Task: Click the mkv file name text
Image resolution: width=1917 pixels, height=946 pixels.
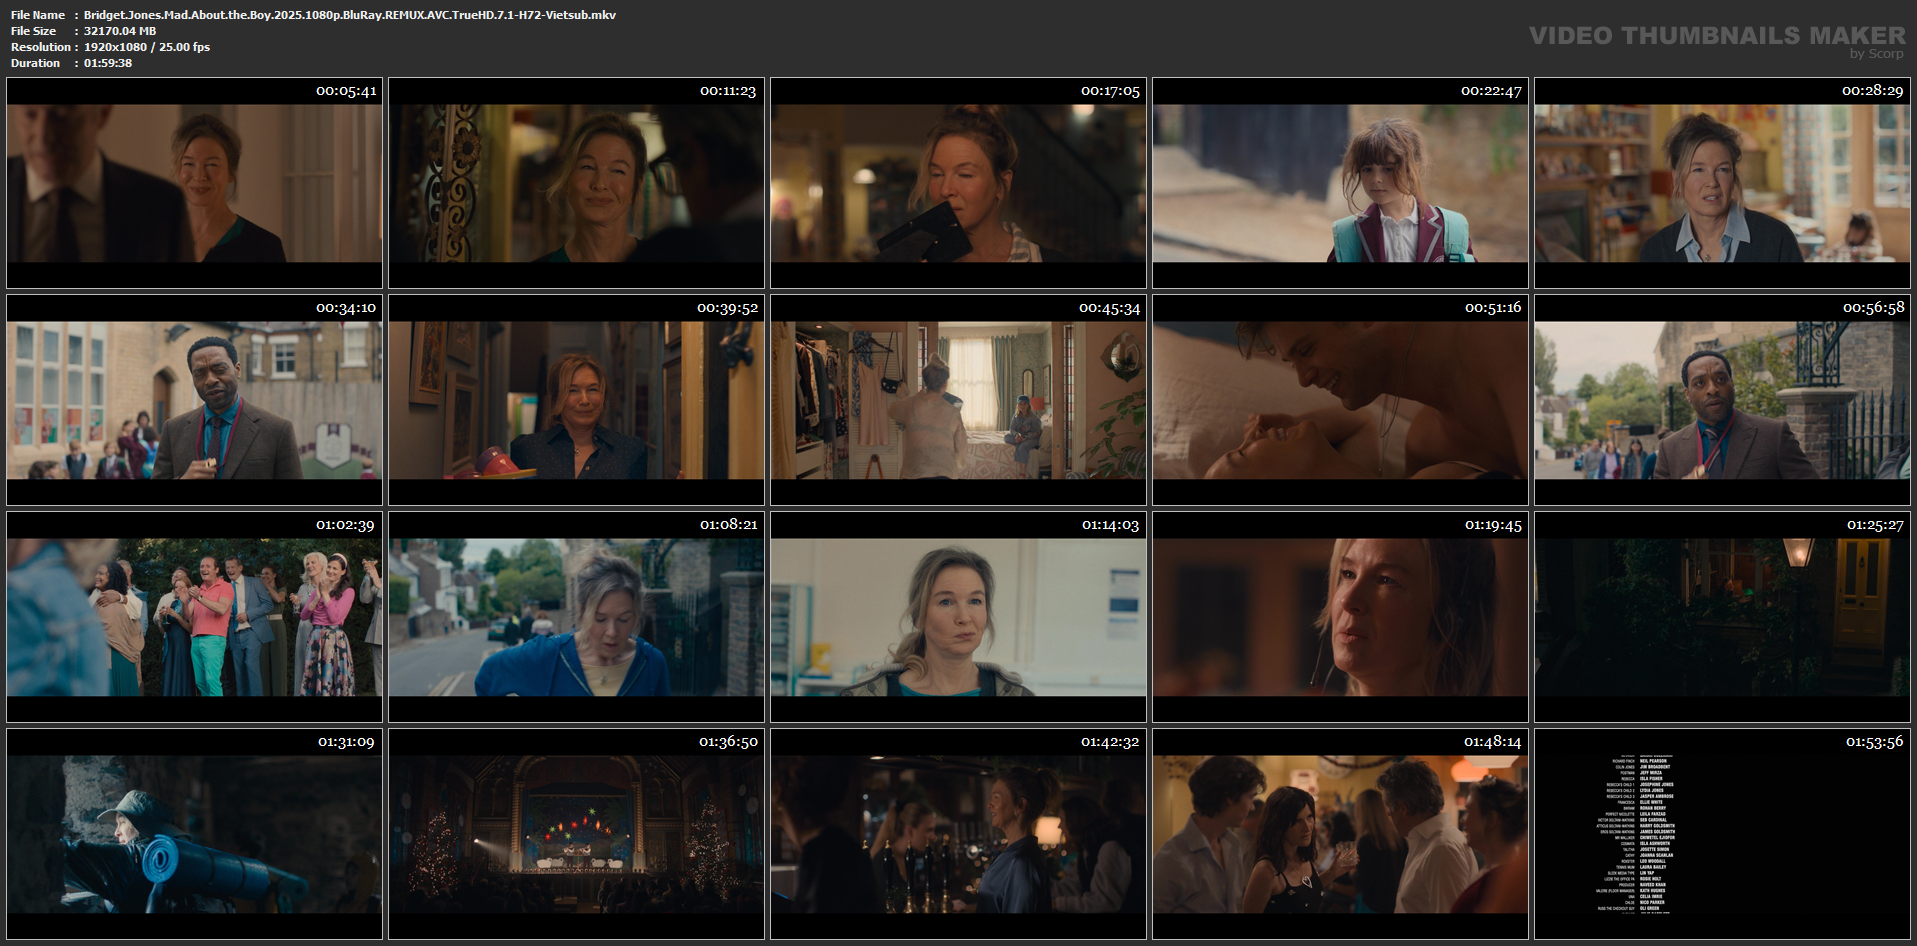Action: [x=350, y=15]
